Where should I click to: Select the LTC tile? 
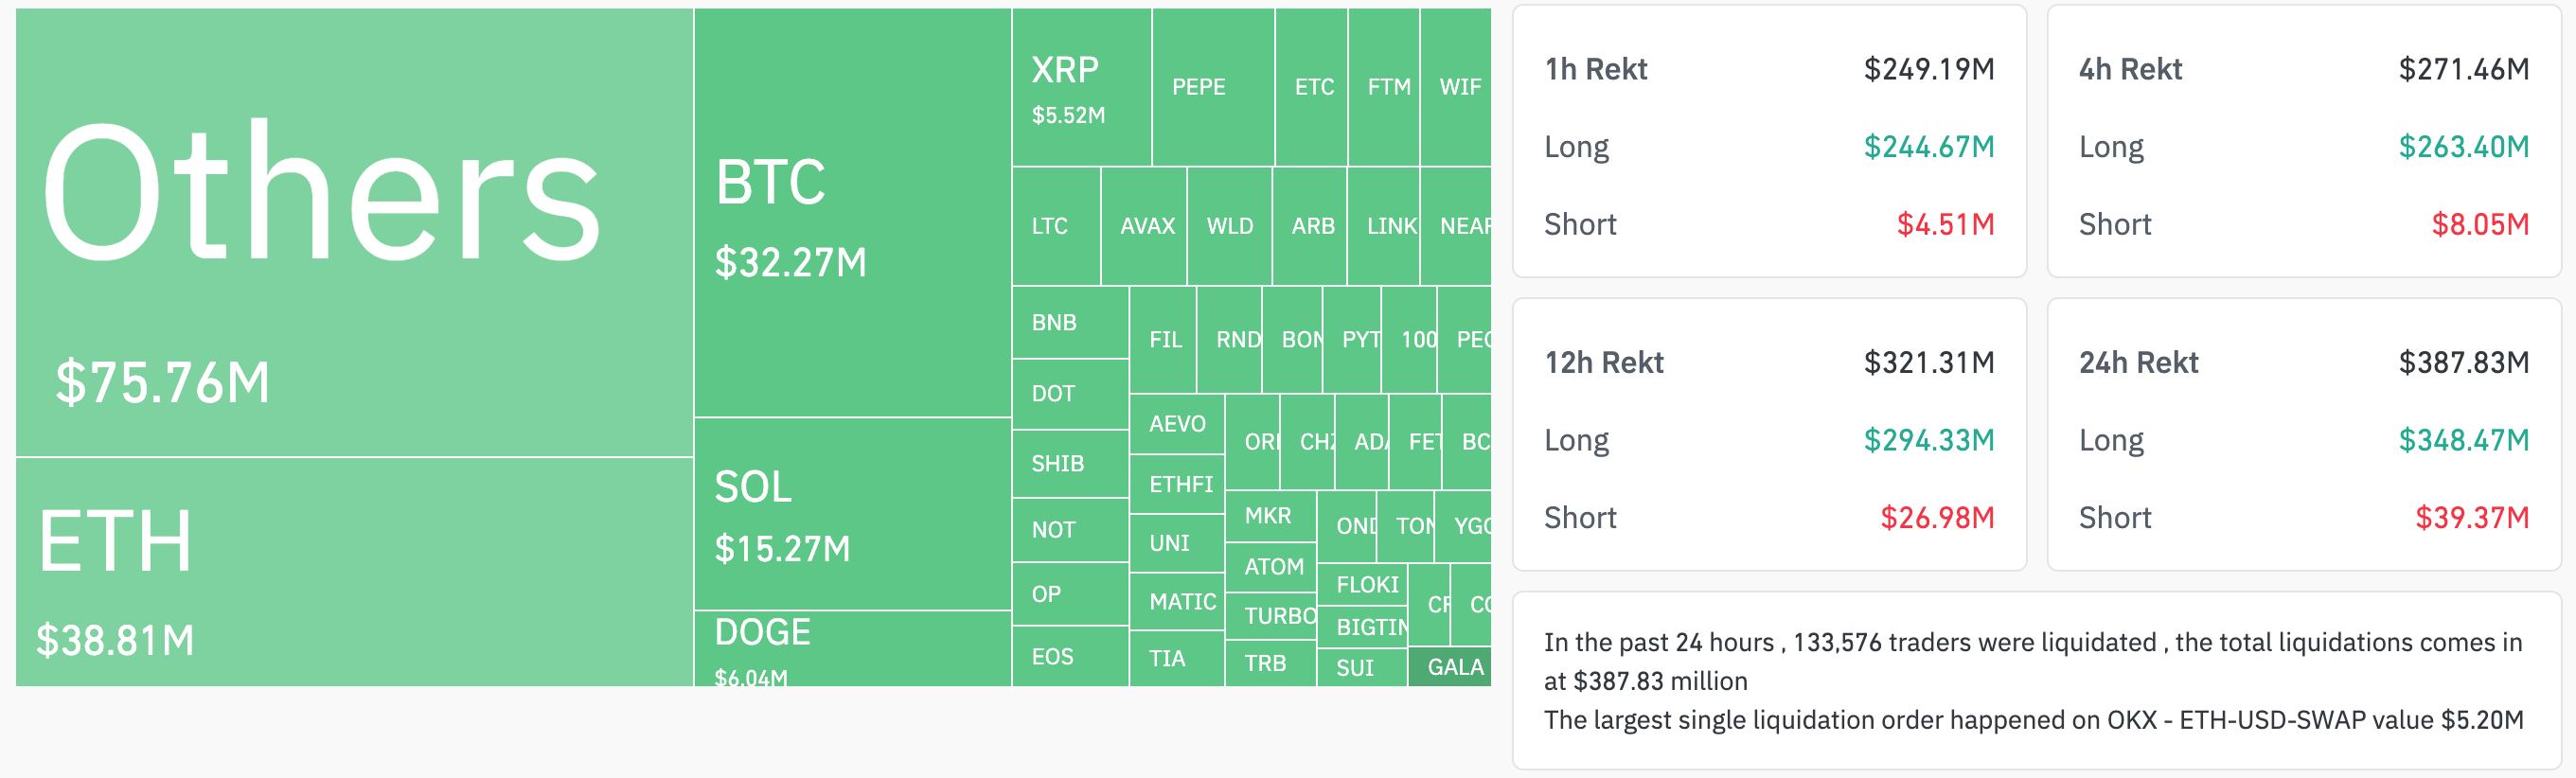(1055, 226)
